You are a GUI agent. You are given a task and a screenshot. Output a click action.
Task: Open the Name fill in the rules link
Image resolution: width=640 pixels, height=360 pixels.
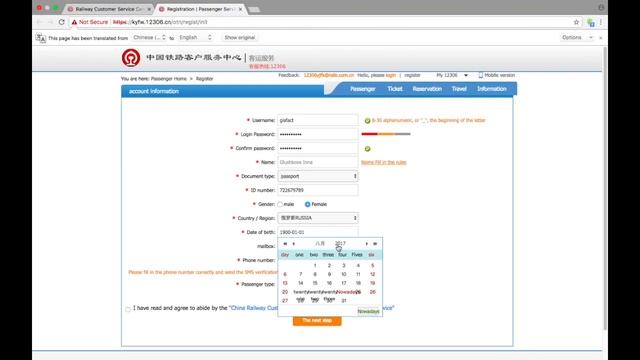(384, 162)
